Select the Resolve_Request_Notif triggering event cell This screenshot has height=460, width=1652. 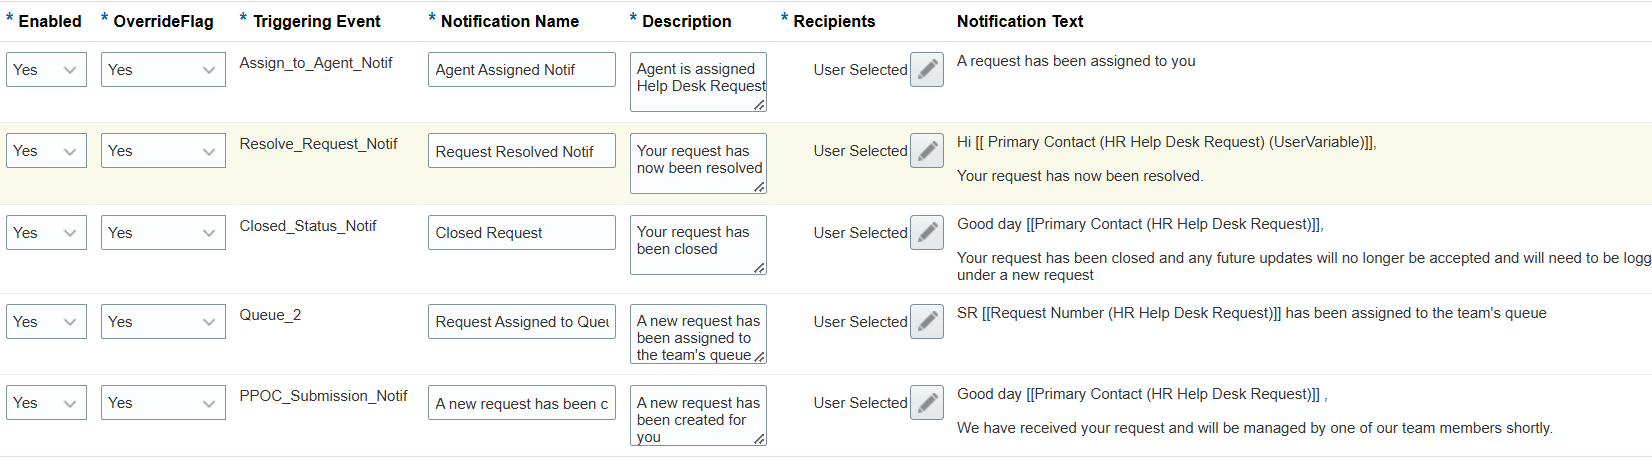318,144
